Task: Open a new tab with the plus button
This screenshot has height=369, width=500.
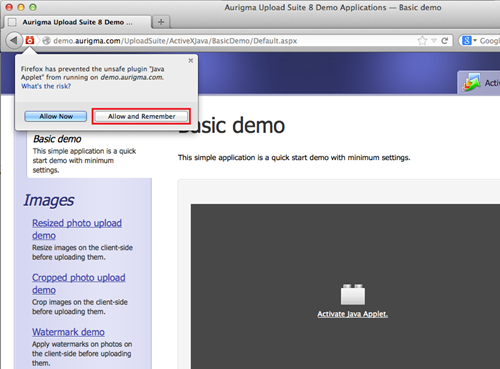Action: coord(161,22)
